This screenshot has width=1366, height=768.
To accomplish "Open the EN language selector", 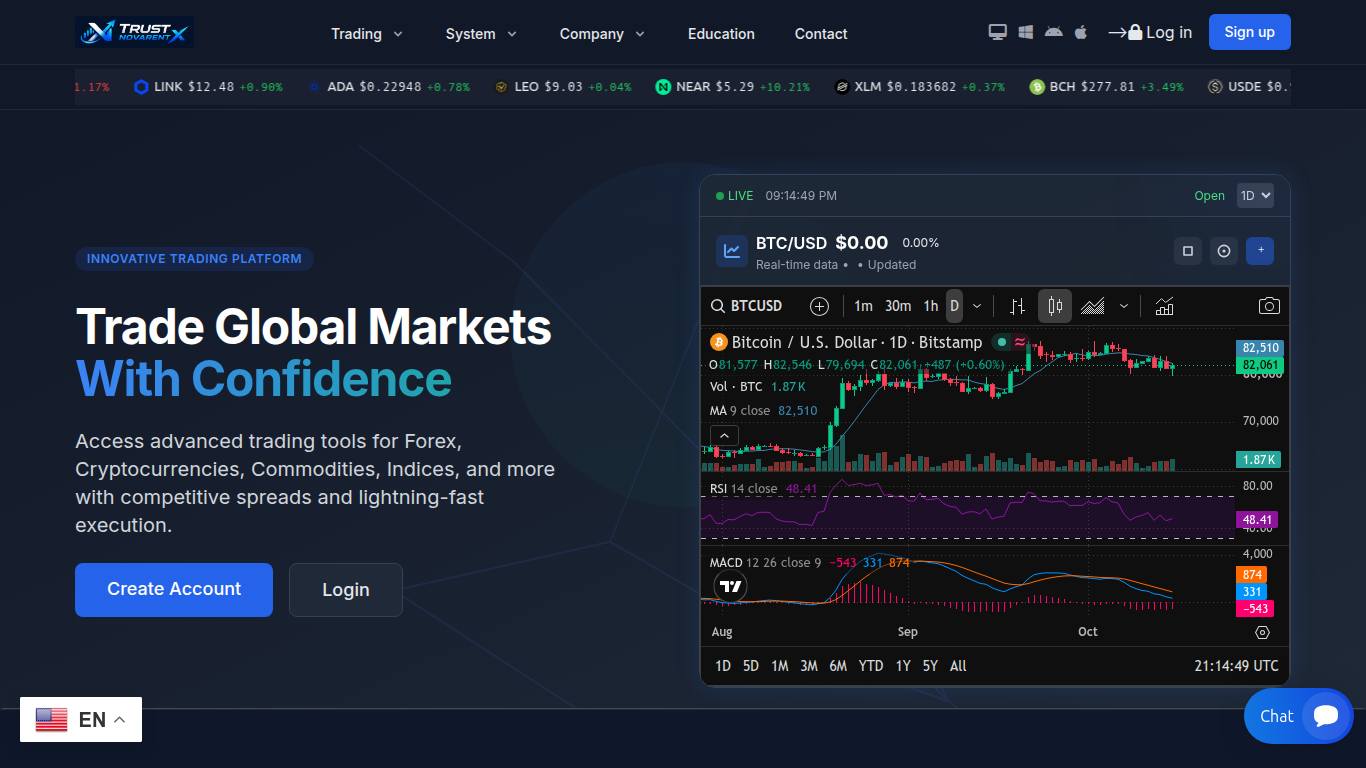I will [x=81, y=720].
